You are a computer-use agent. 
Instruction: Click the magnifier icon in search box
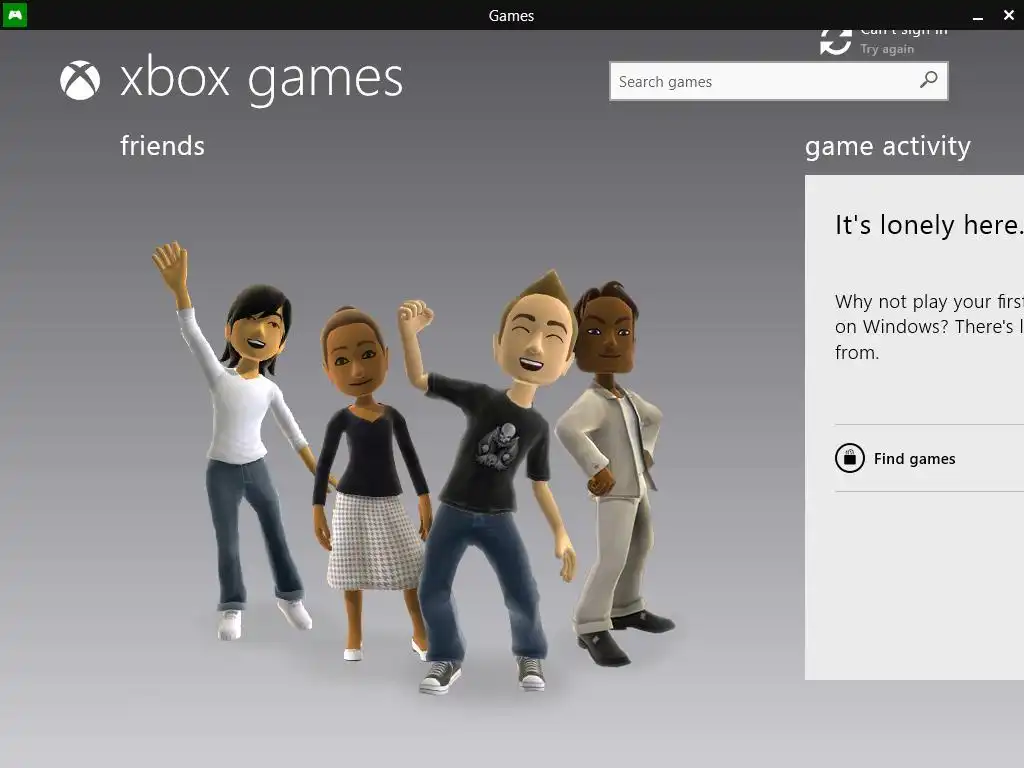tap(928, 80)
